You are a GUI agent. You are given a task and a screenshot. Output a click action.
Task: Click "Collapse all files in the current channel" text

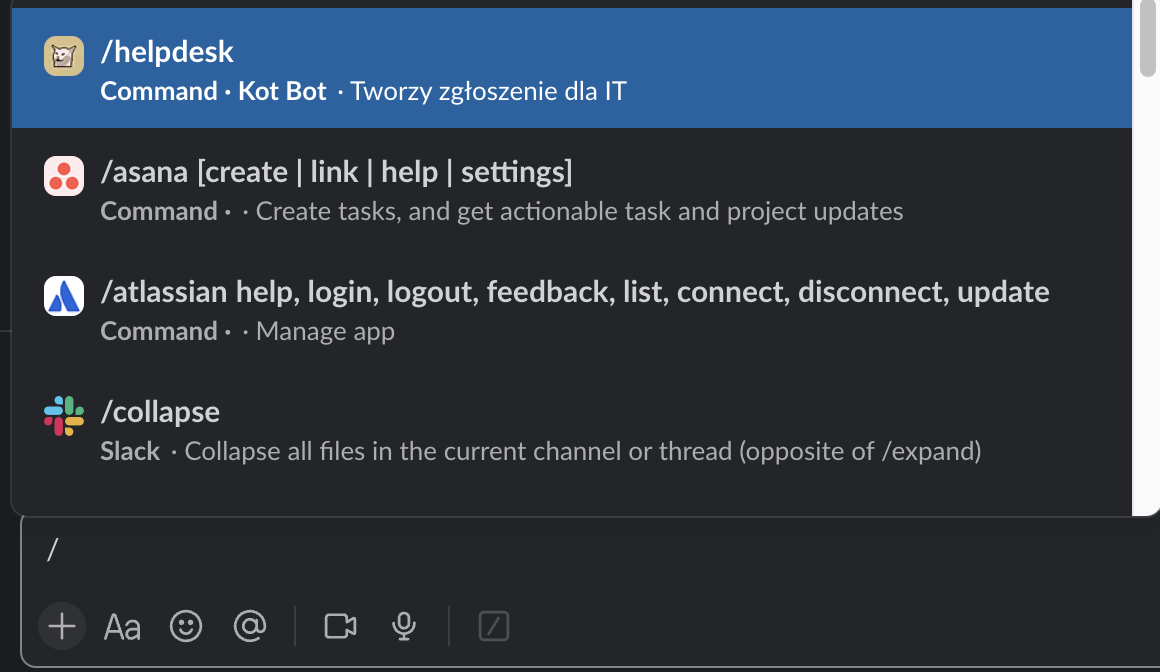[582, 452]
